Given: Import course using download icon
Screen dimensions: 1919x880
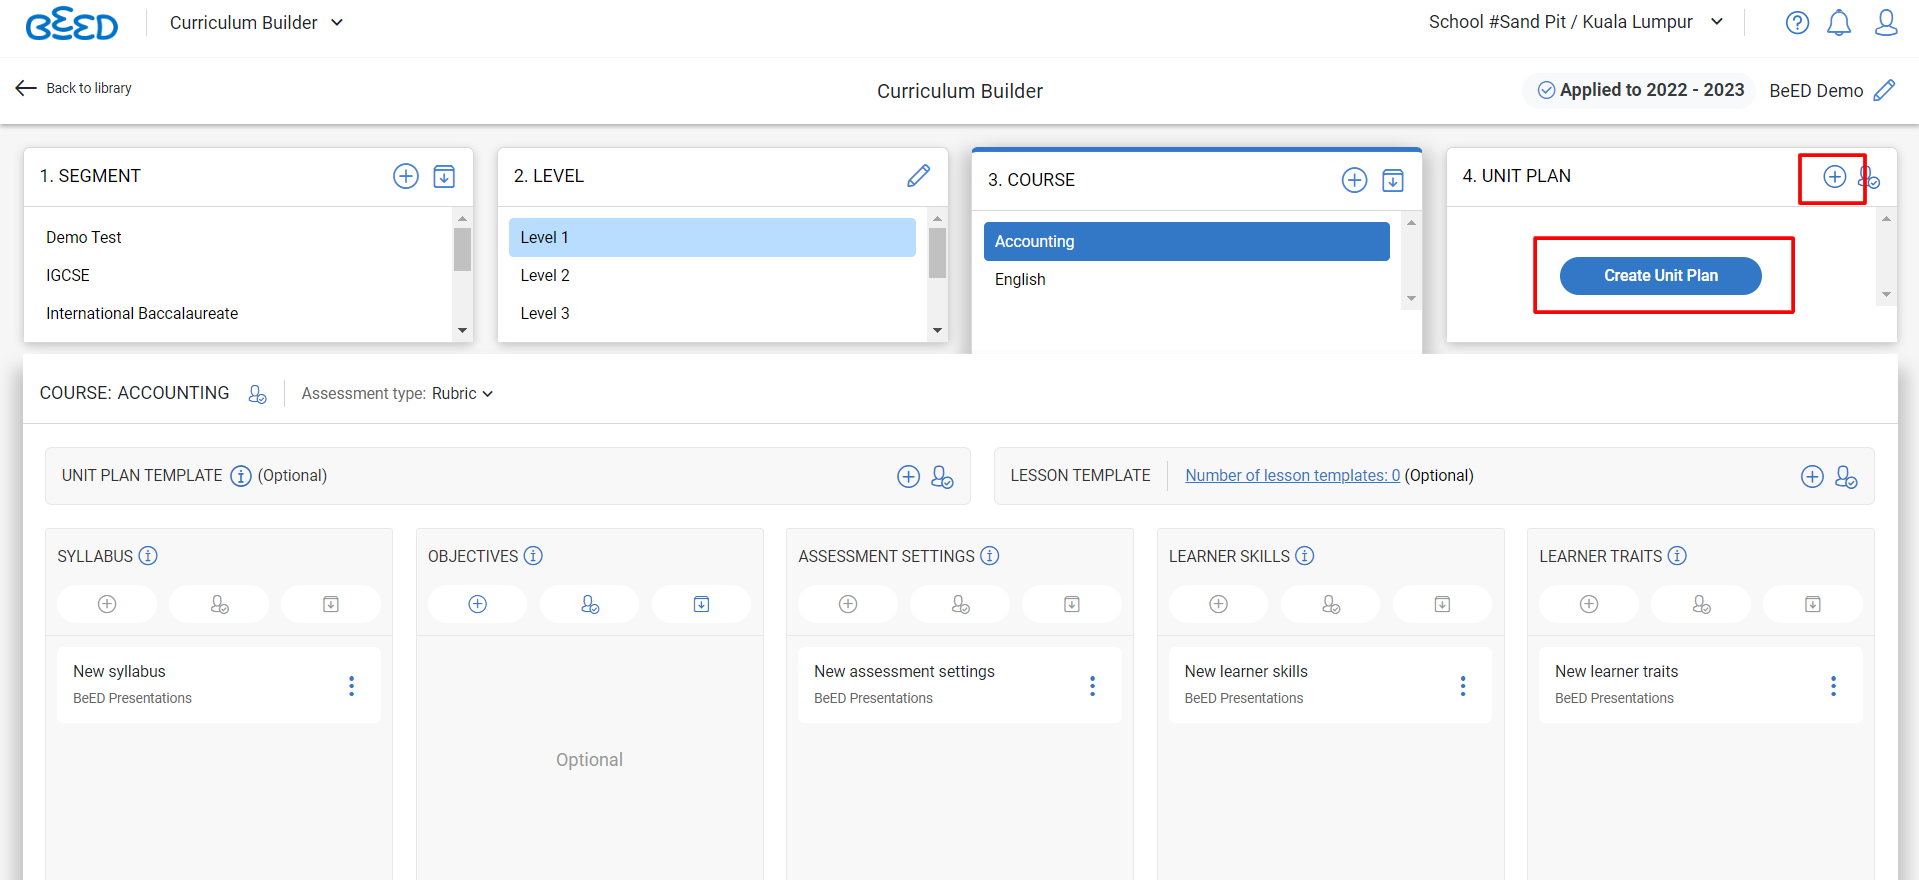Looking at the screenshot, I should 1393,180.
